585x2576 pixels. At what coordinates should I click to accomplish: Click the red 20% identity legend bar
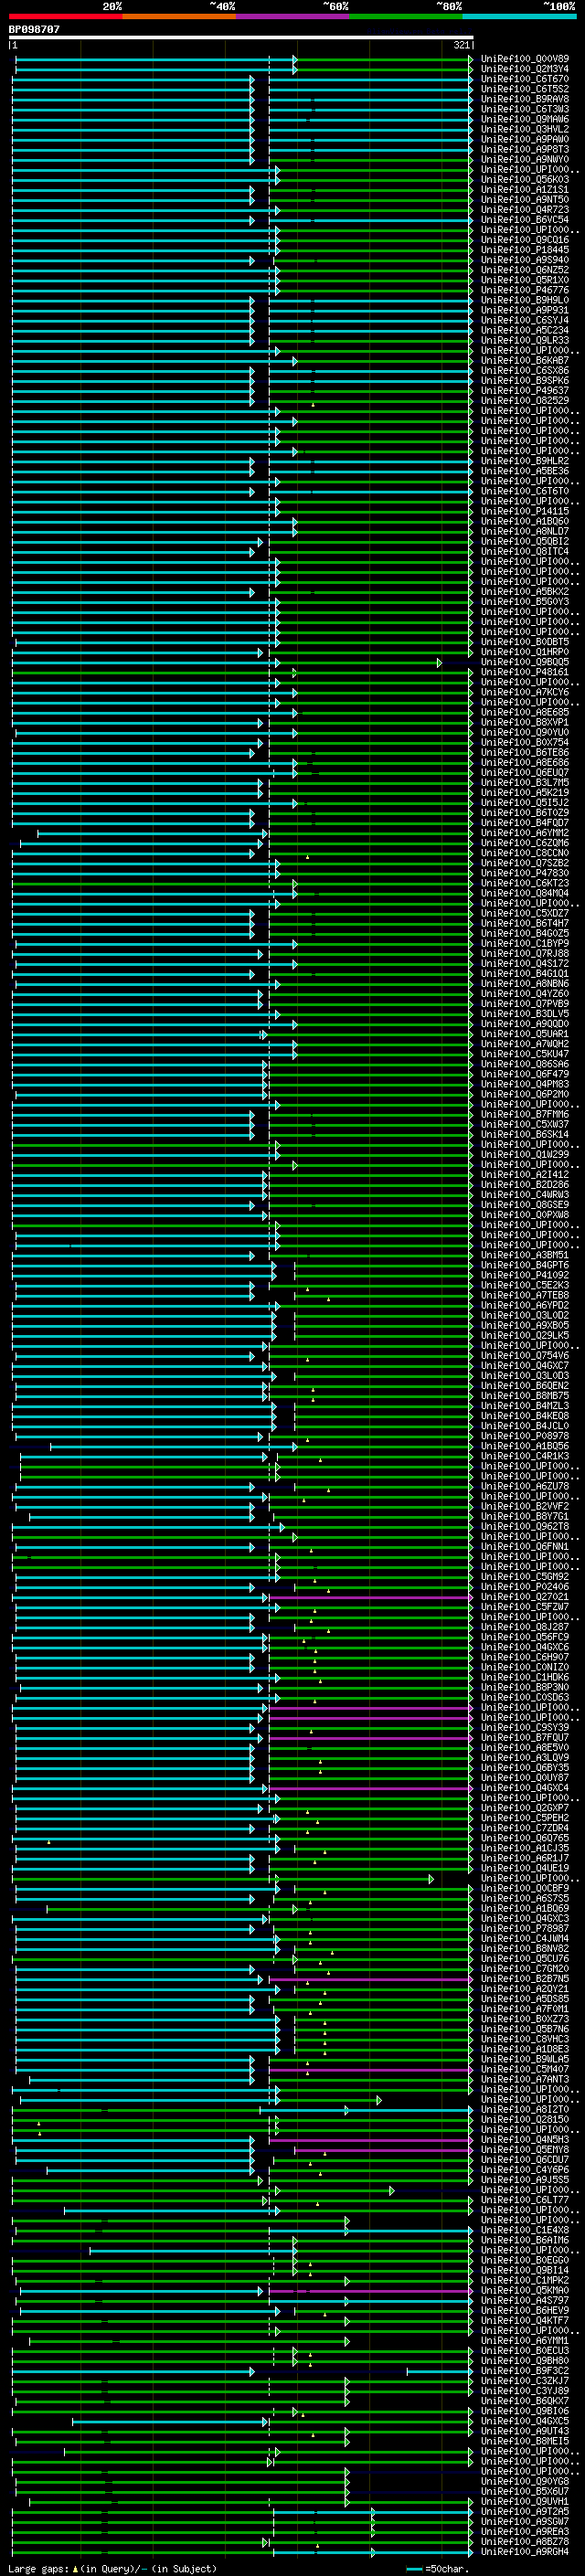click(x=65, y=17)
